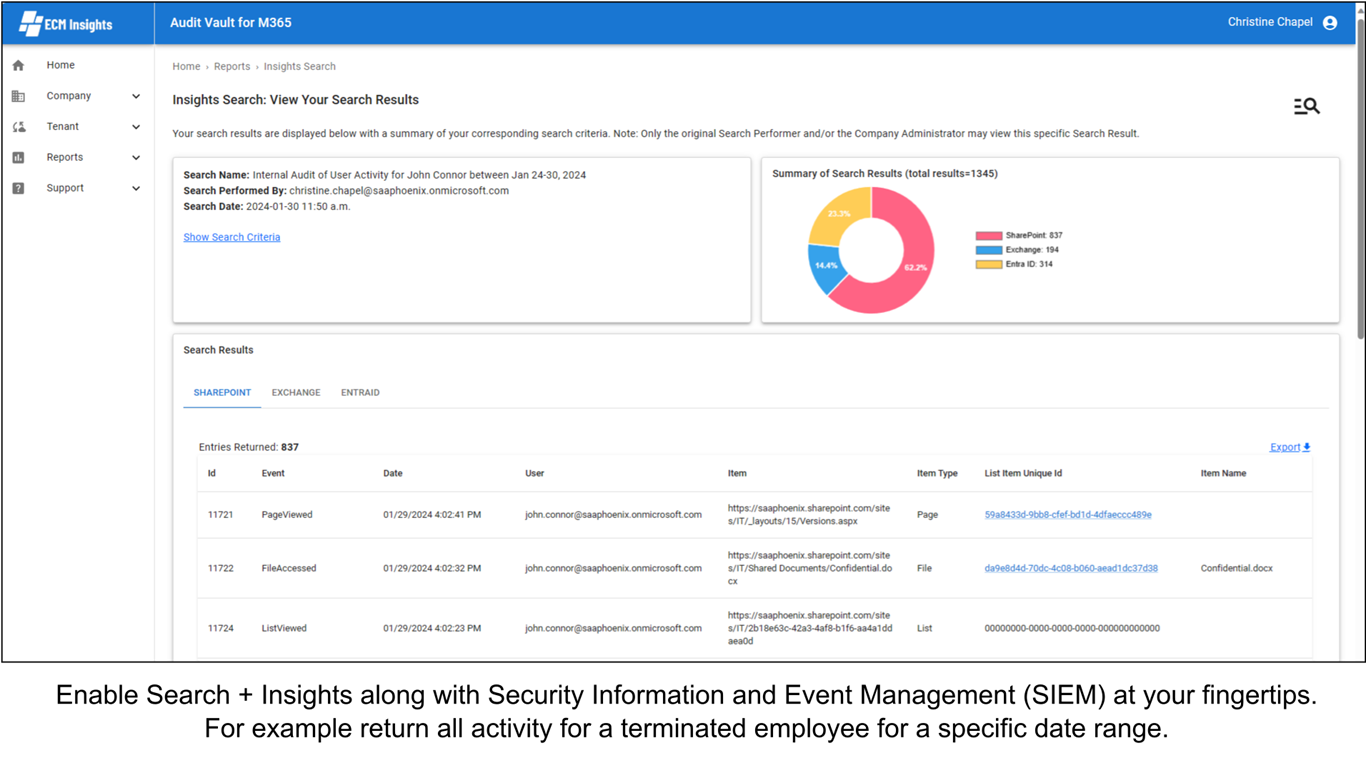Click the Home breadcrumb link
Image resolution: width=1366 pixels, height=768 pixels.
(186, 67)
